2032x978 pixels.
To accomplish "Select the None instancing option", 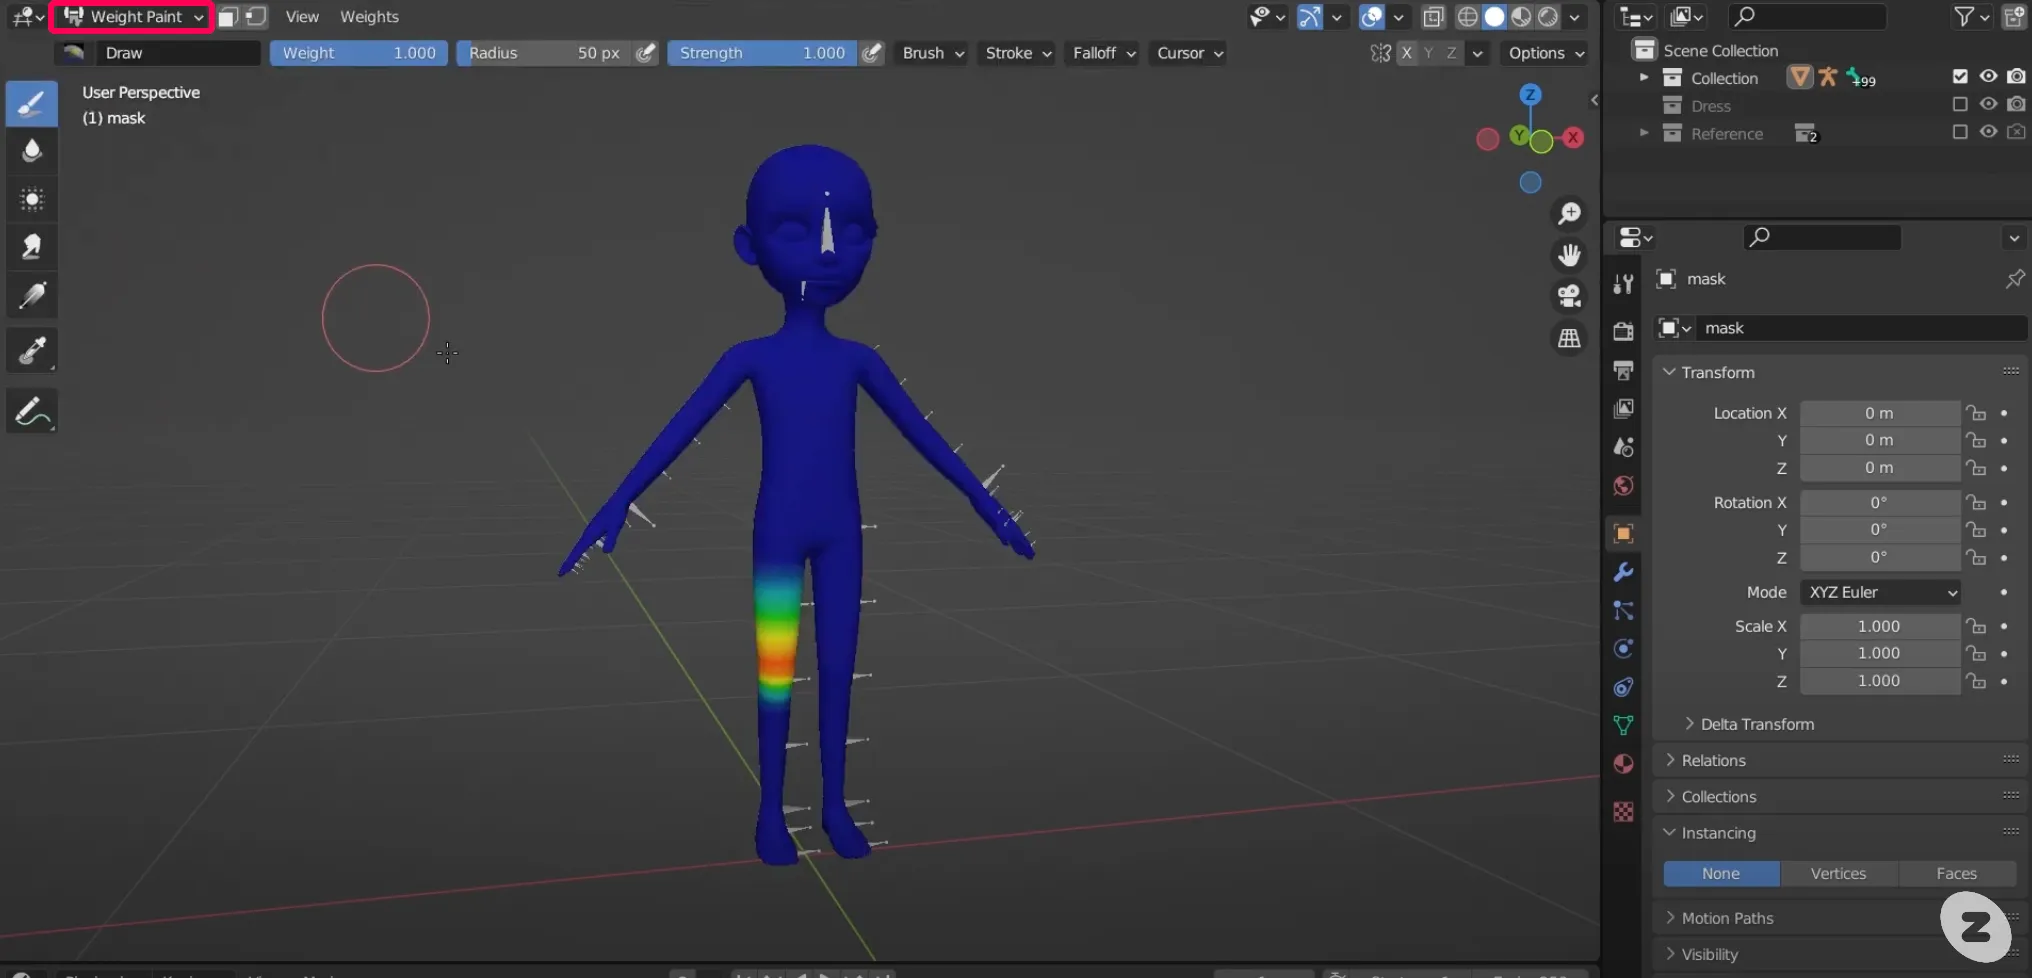I will 1721,873.
